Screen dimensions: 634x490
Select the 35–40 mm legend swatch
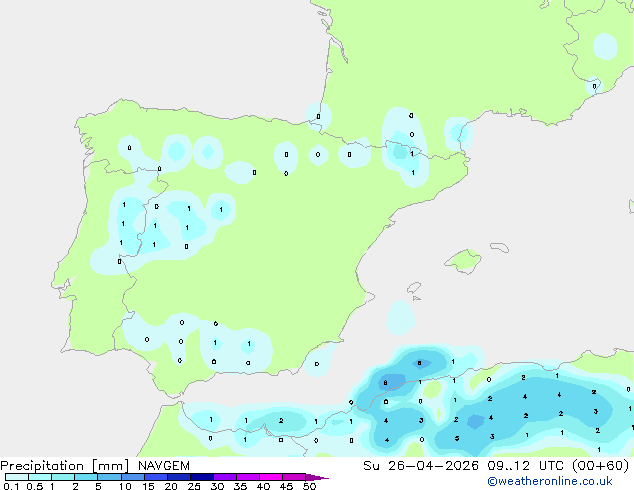247,477
